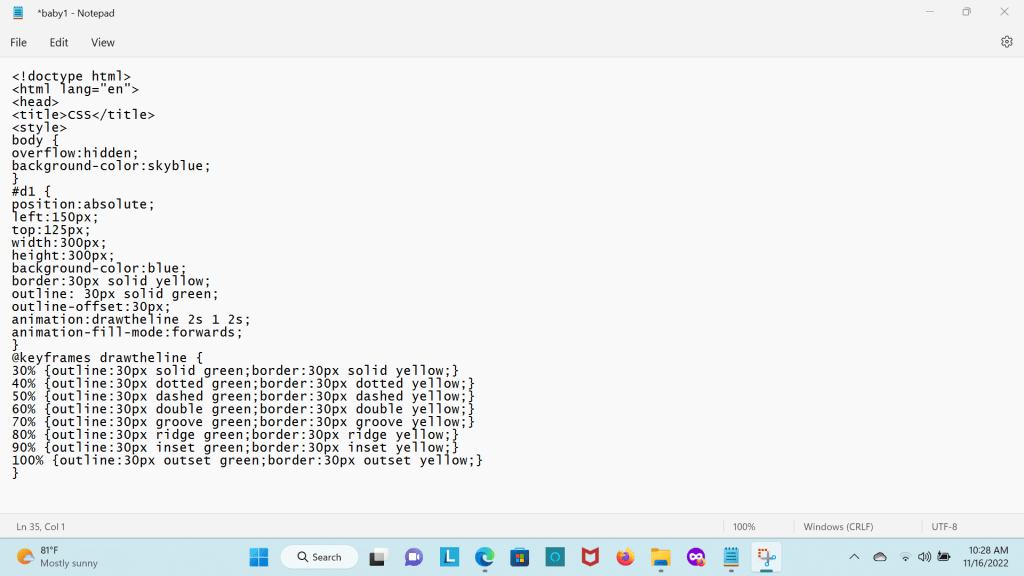Open Task View from taskbar
Image resolution: width=1024 pixels, height=576 pixels.
(378, 557)
